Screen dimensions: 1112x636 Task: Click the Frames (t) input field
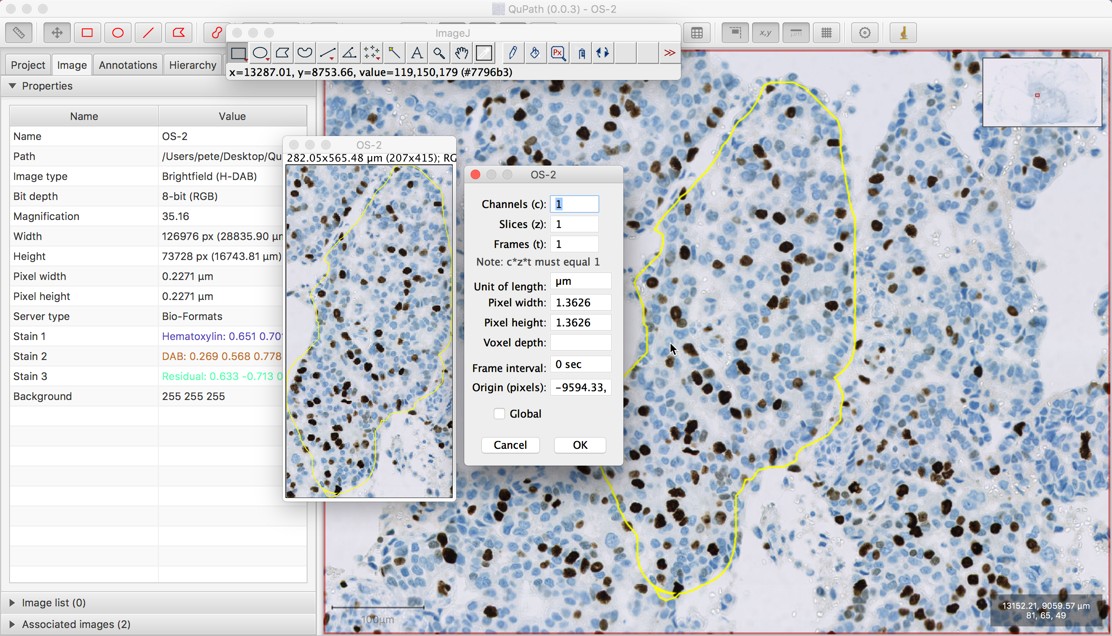[x=574, y=244]
